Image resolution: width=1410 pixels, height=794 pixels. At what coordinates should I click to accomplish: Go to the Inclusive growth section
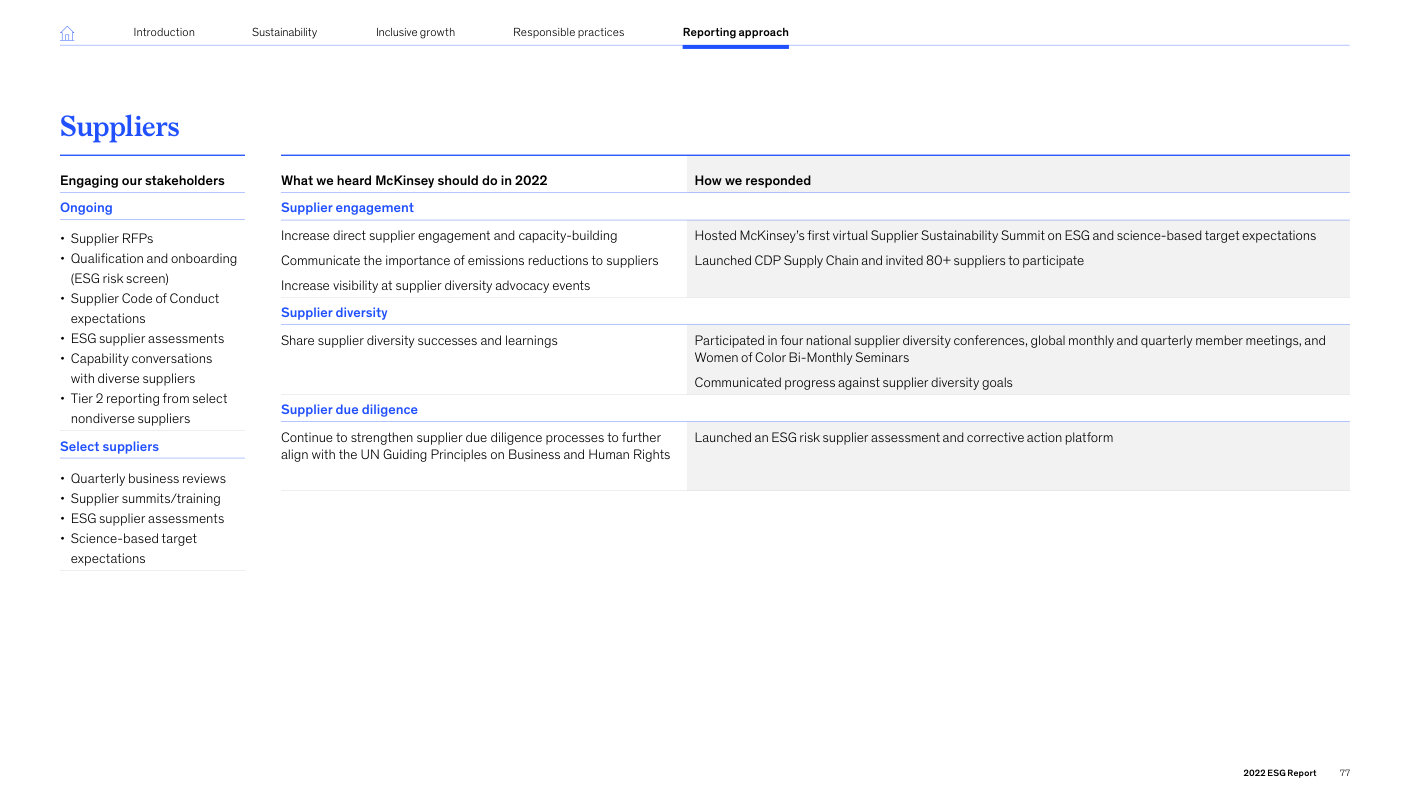415,32
